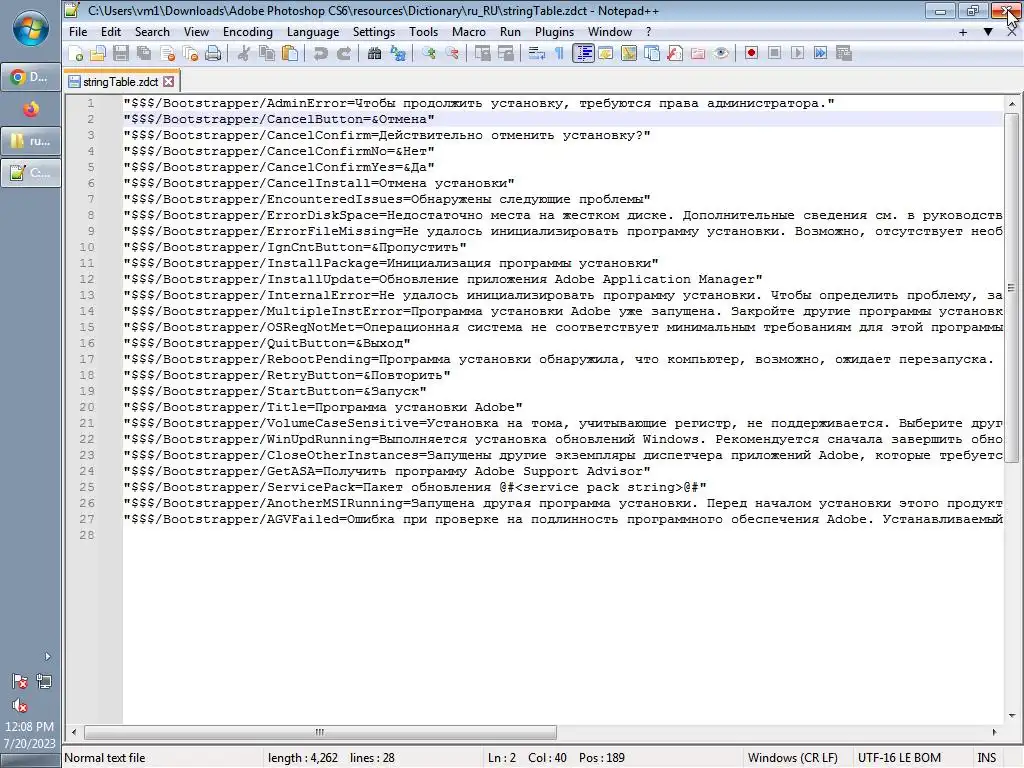Image resolution: width=1024 pixels, height=768 pixels.
Task: Click the Close document toolbar icon
Action: [167, 54]
